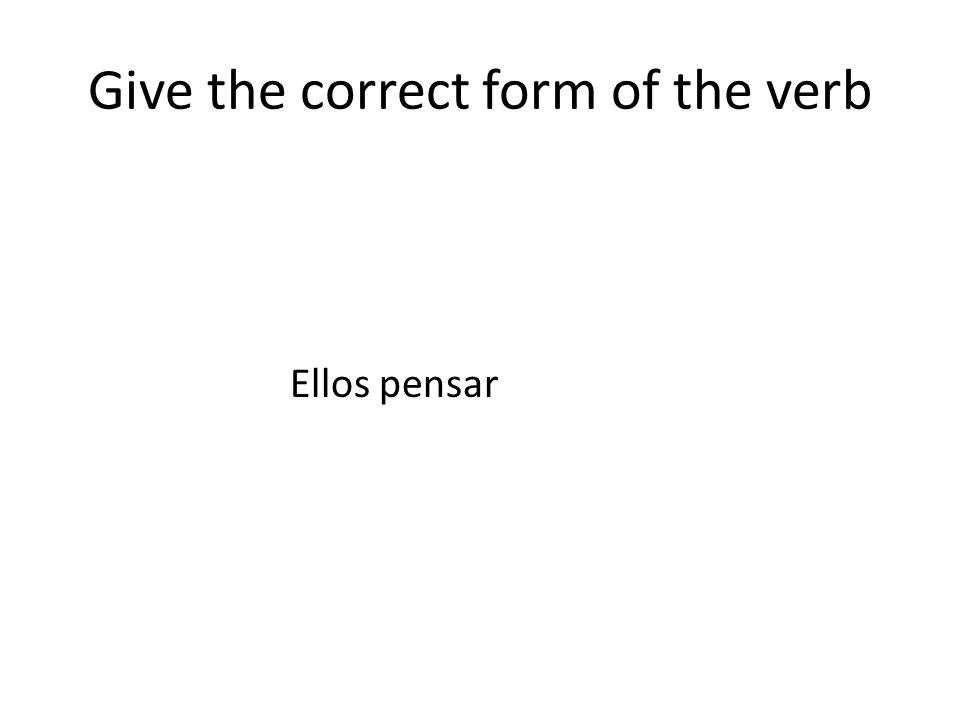Click the word "form" in the title
The image size is (960, 720).
[538, 89]
